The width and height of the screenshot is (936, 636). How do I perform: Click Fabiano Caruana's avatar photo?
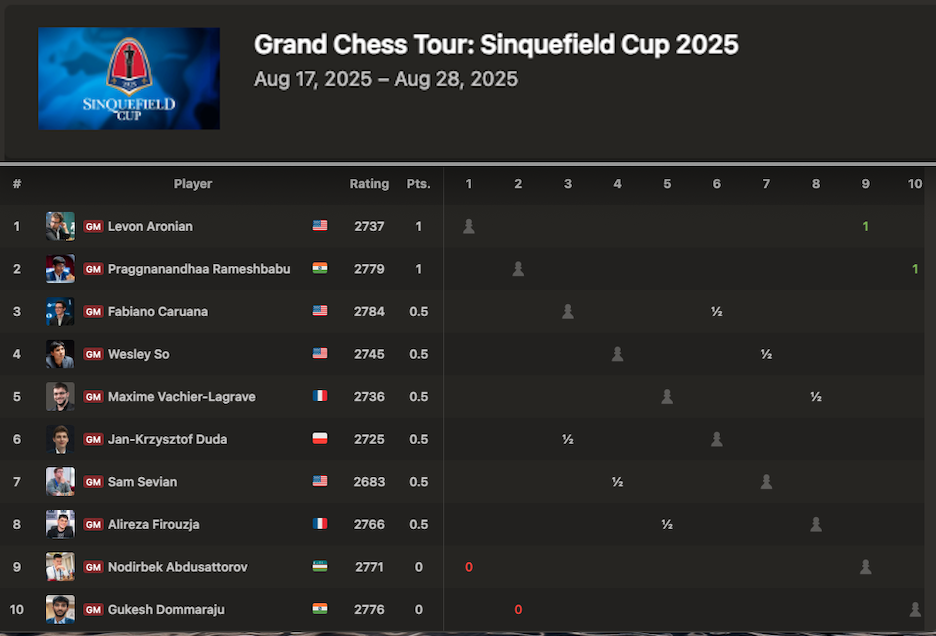60,311
